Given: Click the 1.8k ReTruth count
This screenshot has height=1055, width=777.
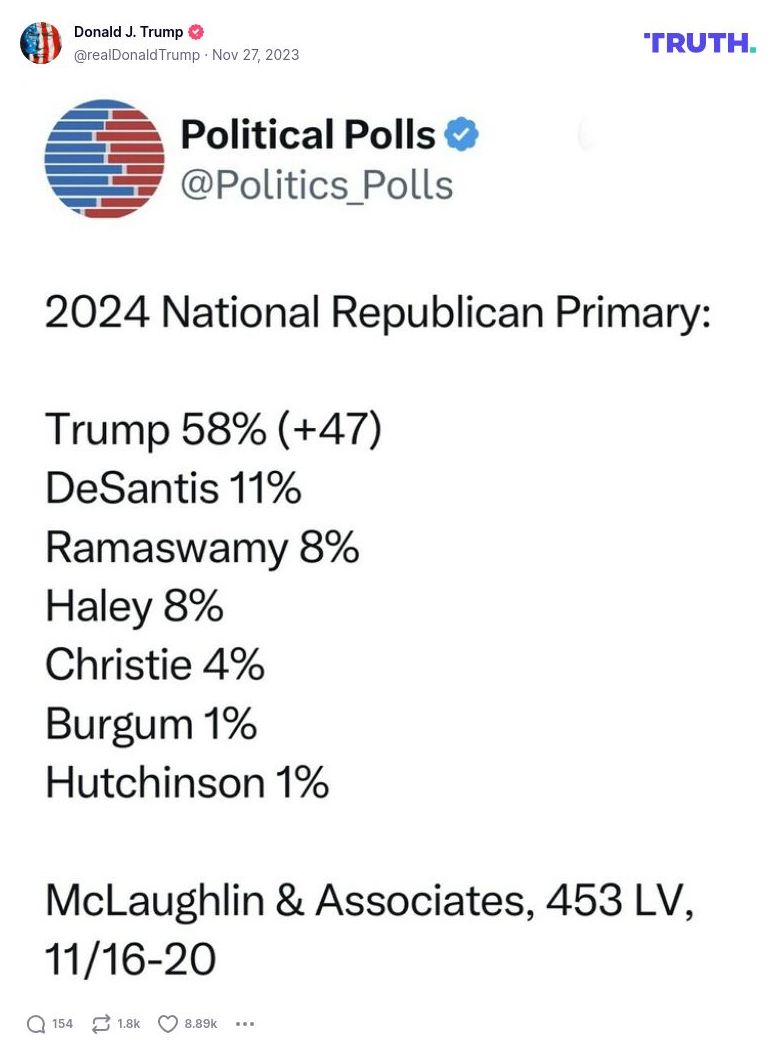Looking at the screenshot, I should [x=127, y=1024].
